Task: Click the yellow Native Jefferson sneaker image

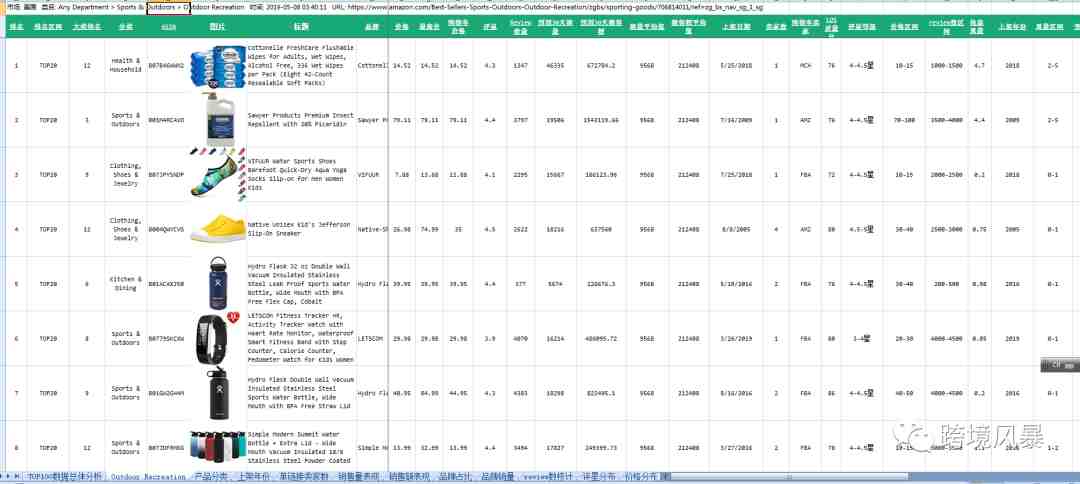Action: [x=218, y=229]
